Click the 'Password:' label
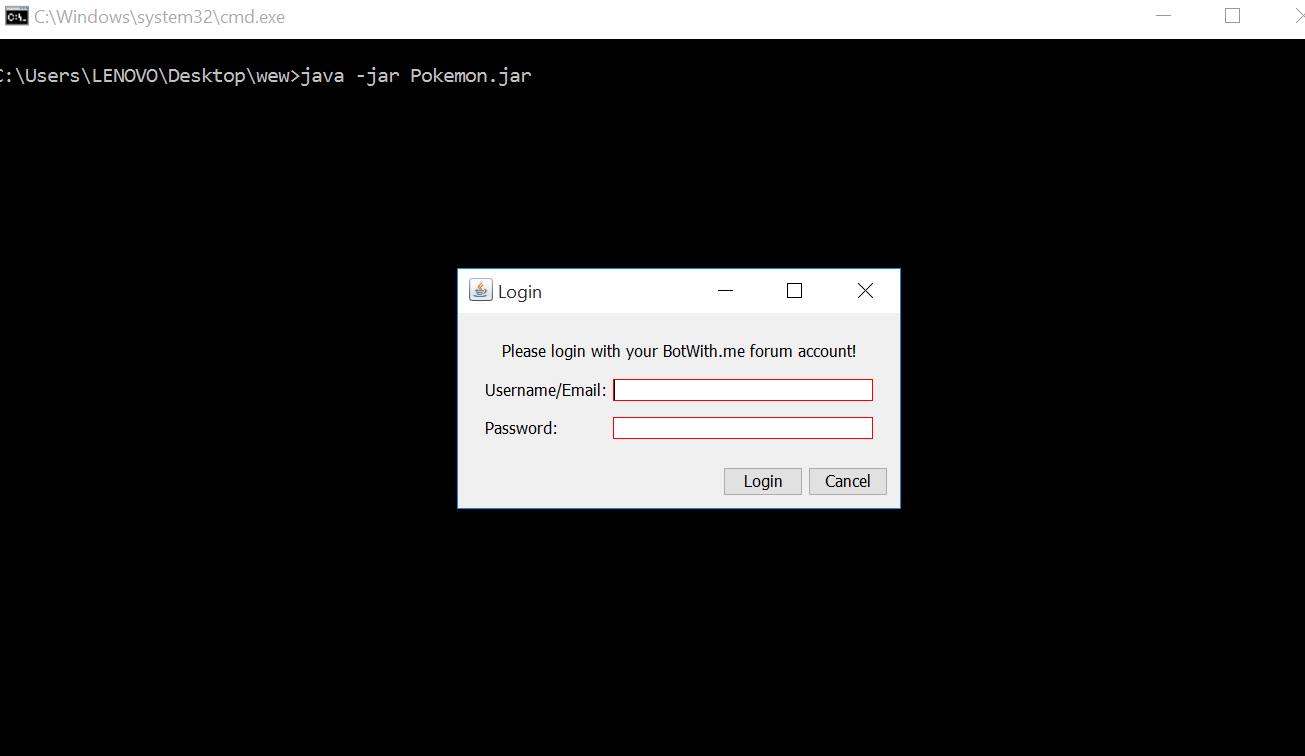1305x756 pixels. click(521, 428)
